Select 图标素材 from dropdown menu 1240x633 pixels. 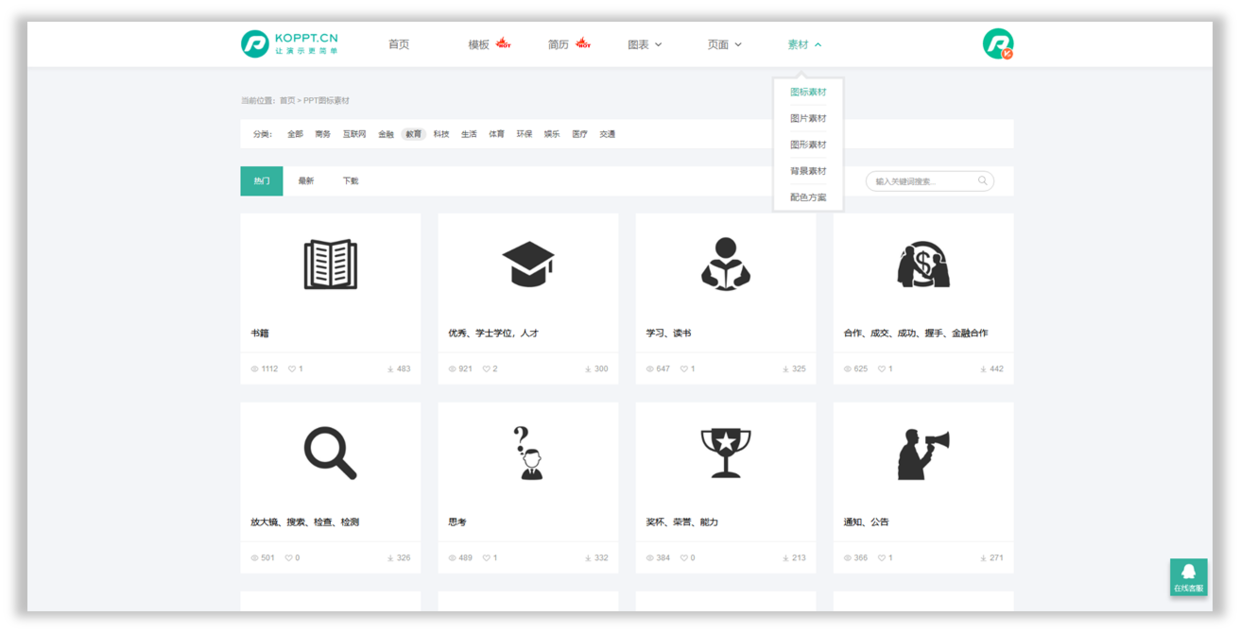click(808, 92)
